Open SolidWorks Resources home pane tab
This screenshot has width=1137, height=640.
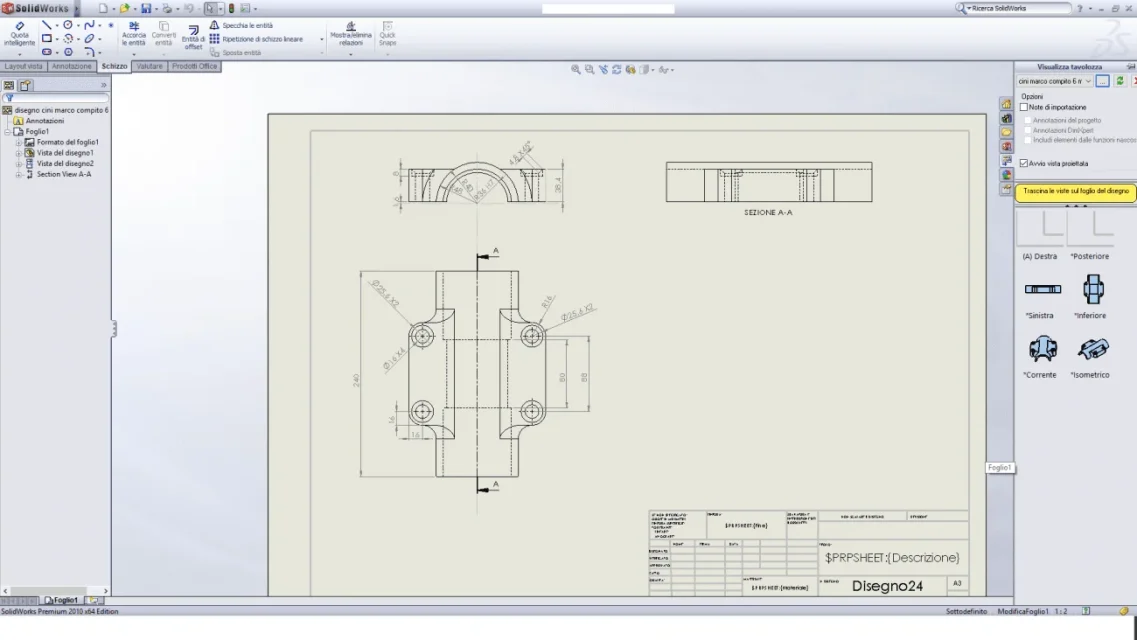pos(1006,104)
